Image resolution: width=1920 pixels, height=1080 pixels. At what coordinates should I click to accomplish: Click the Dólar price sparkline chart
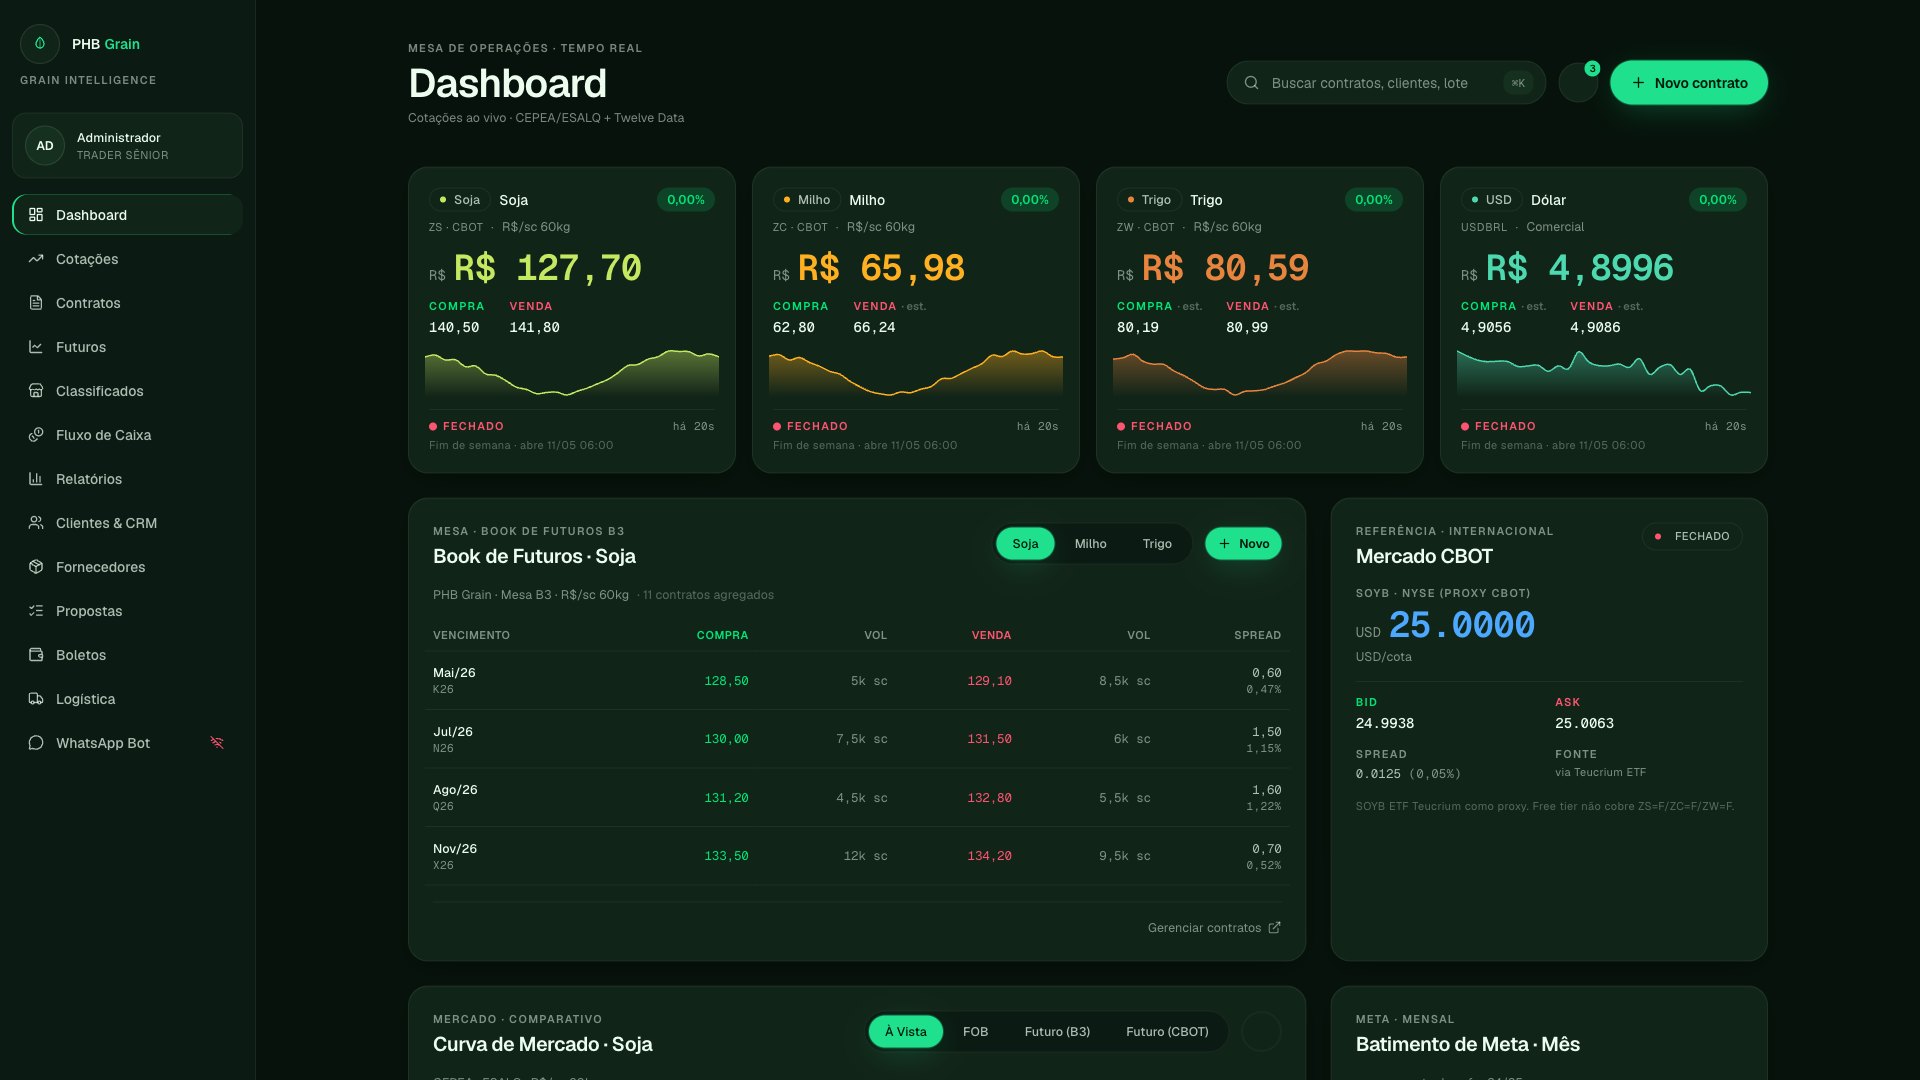1604,374
